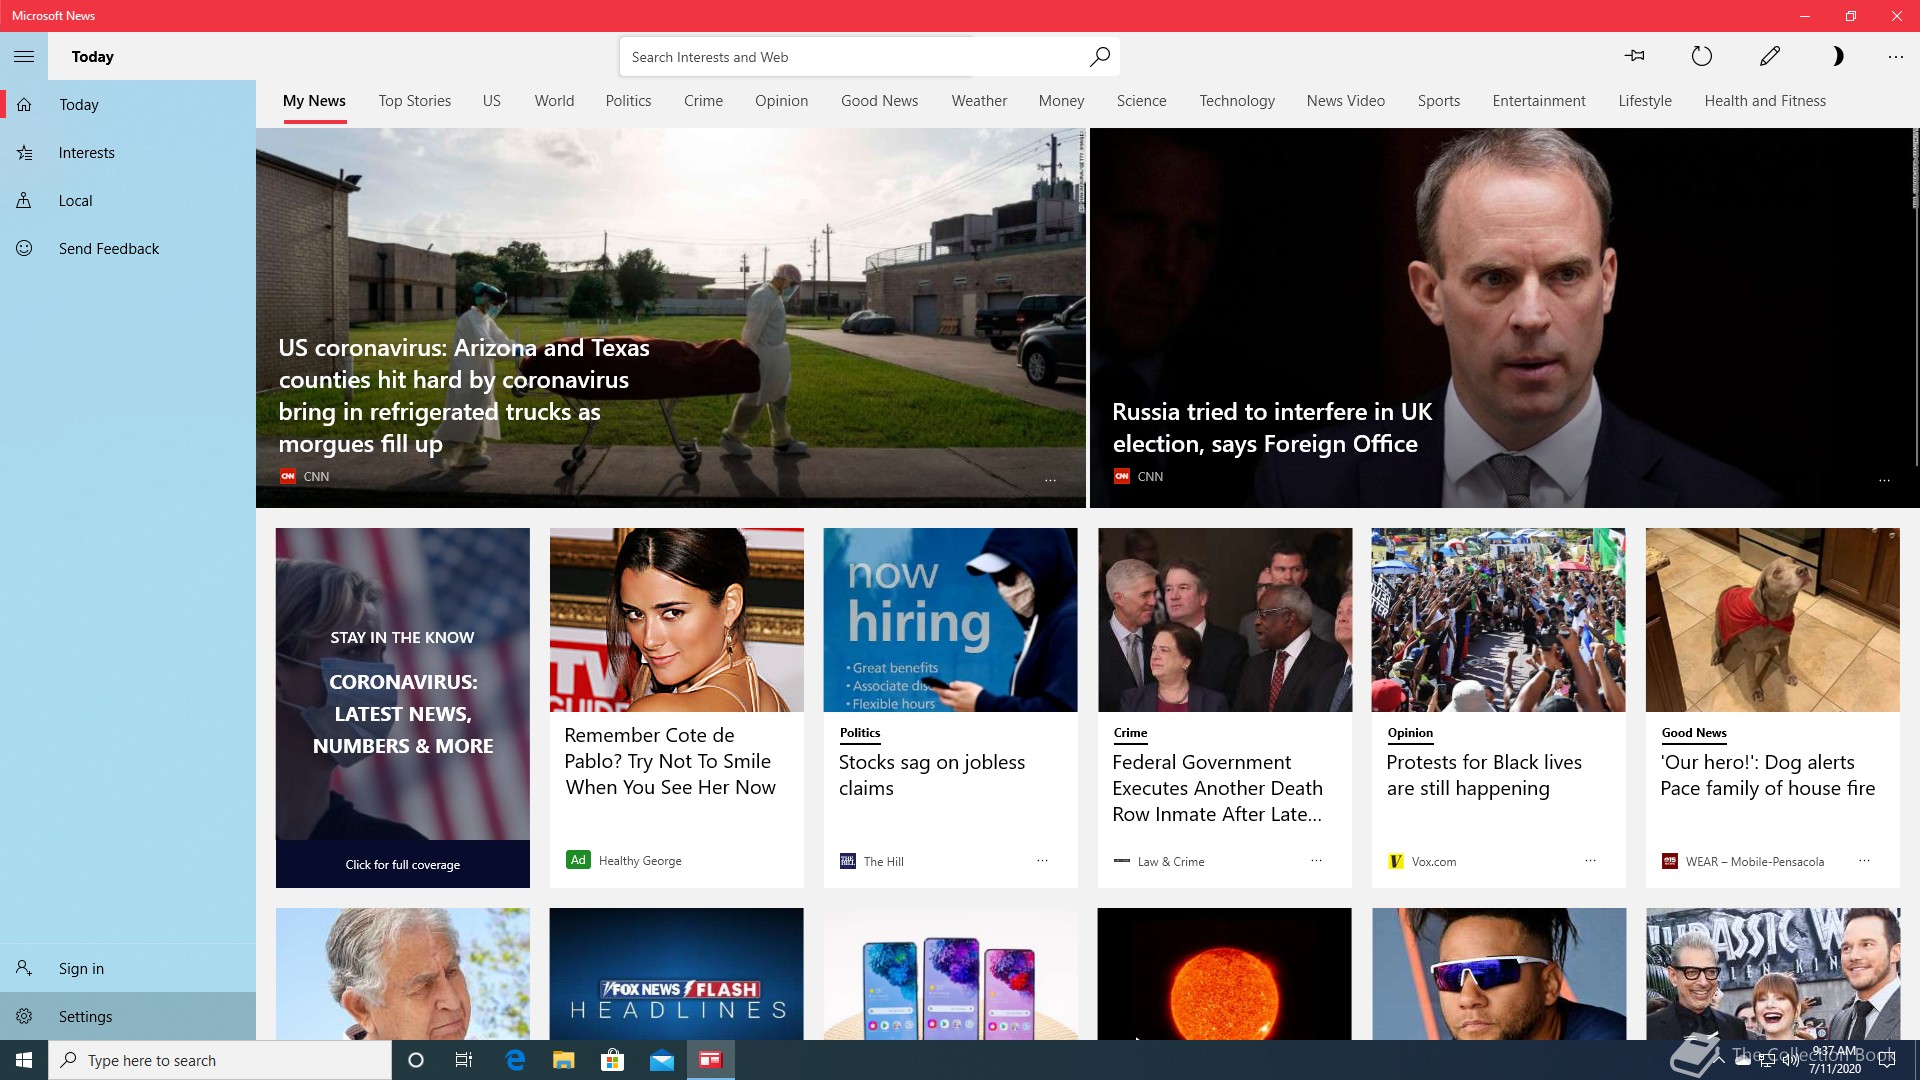Open Dog alerts Pace family article
This screenshot has width=1920, height=1080.
(1768, 775)
